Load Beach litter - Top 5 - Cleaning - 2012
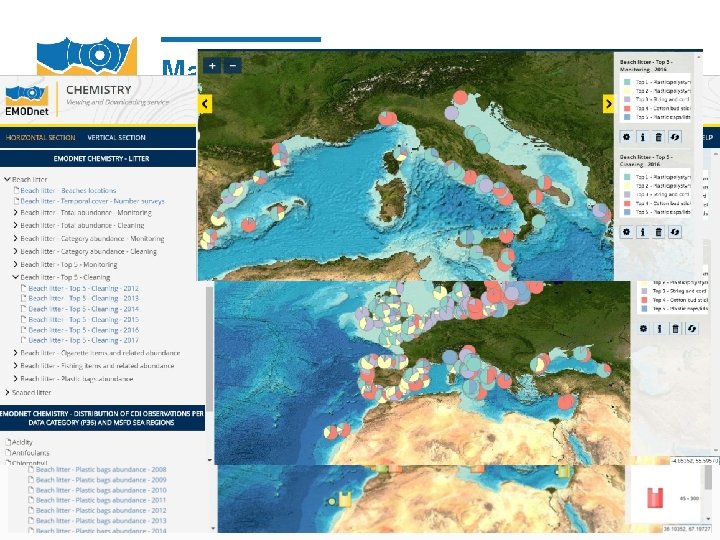 [84, 288]
